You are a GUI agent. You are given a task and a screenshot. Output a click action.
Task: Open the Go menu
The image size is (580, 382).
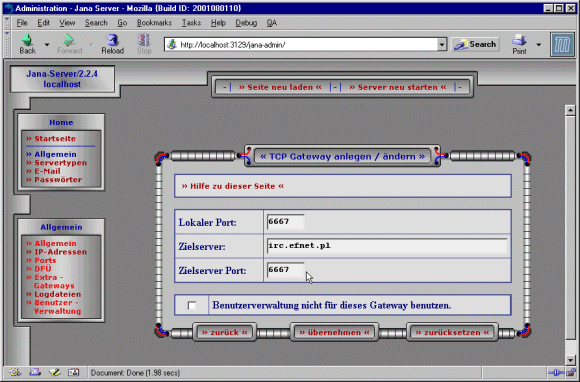click(x=122, y=23)
